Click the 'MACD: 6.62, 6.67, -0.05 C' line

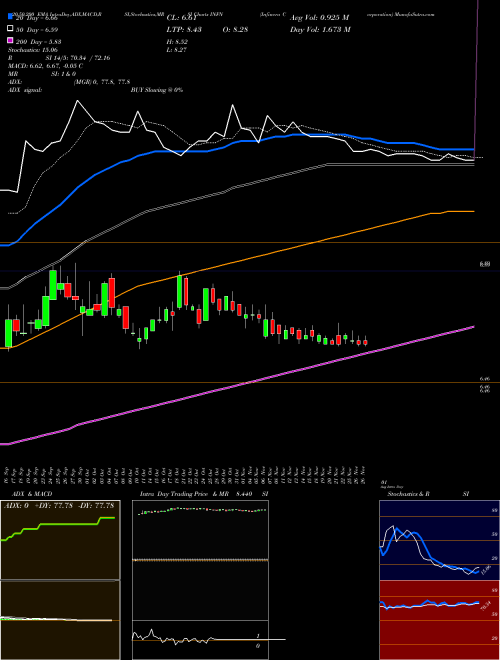point(45,66)
